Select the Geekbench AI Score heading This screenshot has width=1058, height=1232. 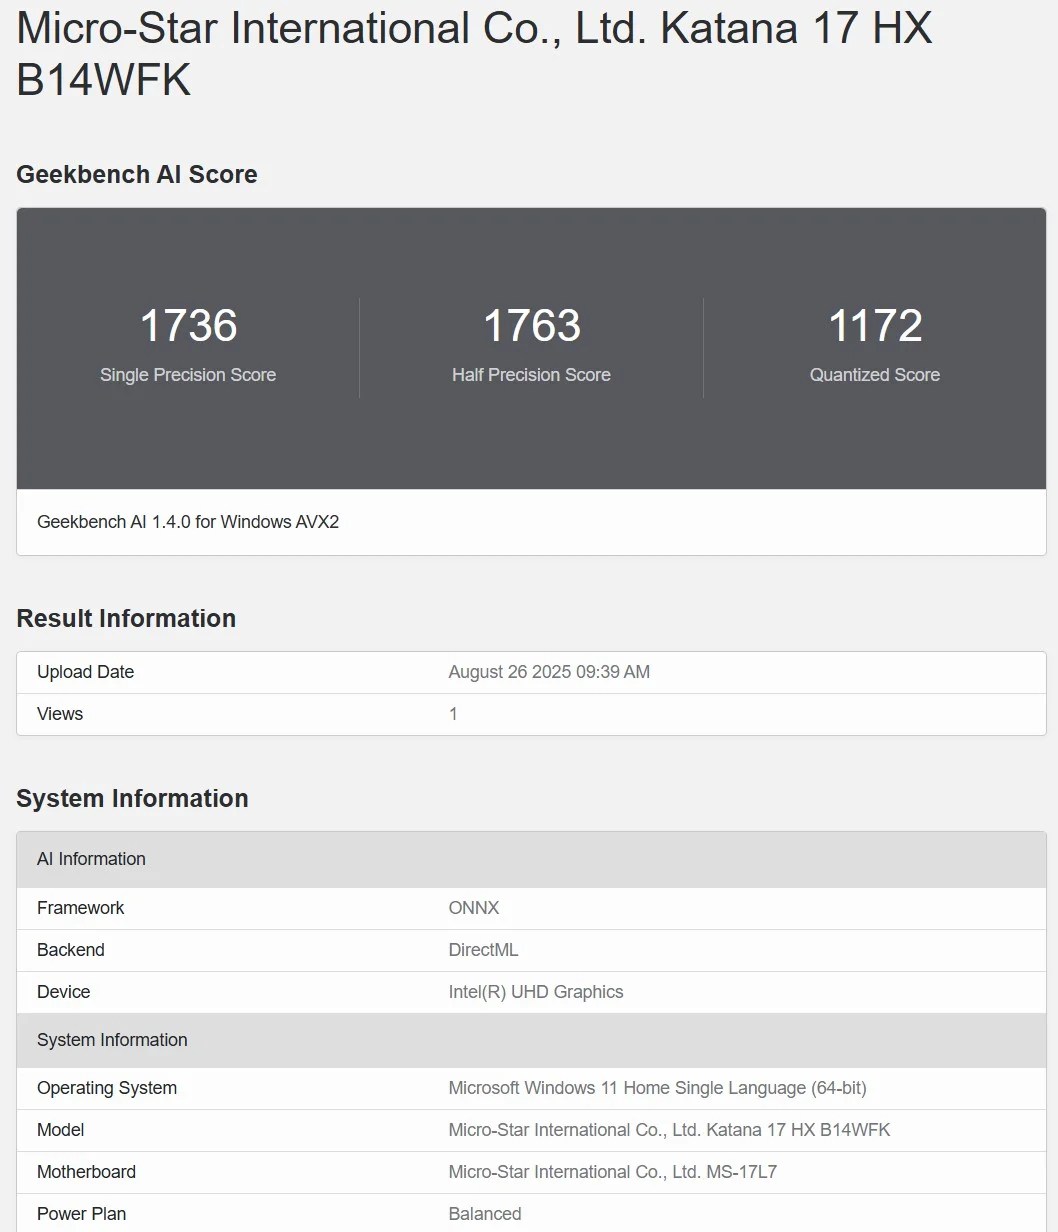pyautogui.click(x=137, y=174)
